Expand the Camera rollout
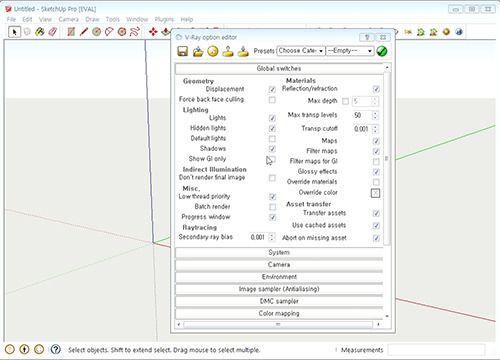Viewport: 500px width, 360px height. tap(279, 265)
